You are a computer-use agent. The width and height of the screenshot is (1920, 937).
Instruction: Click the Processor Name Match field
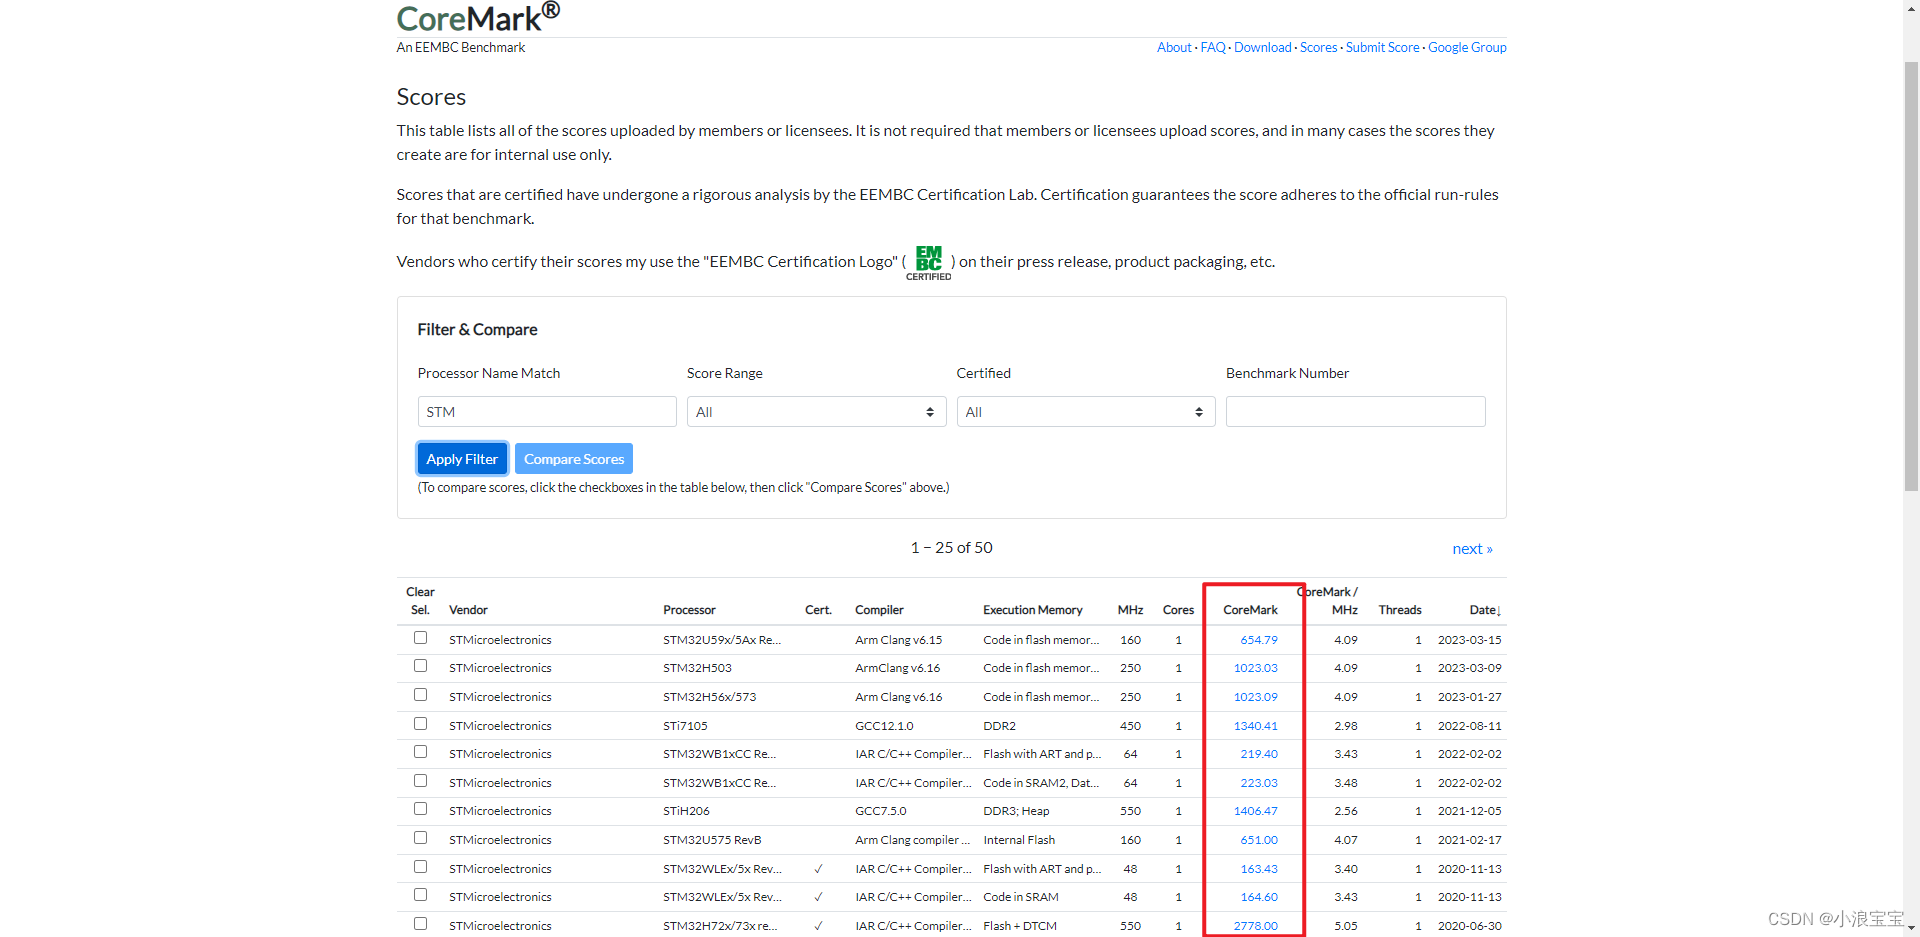click(x=547, y=412)
